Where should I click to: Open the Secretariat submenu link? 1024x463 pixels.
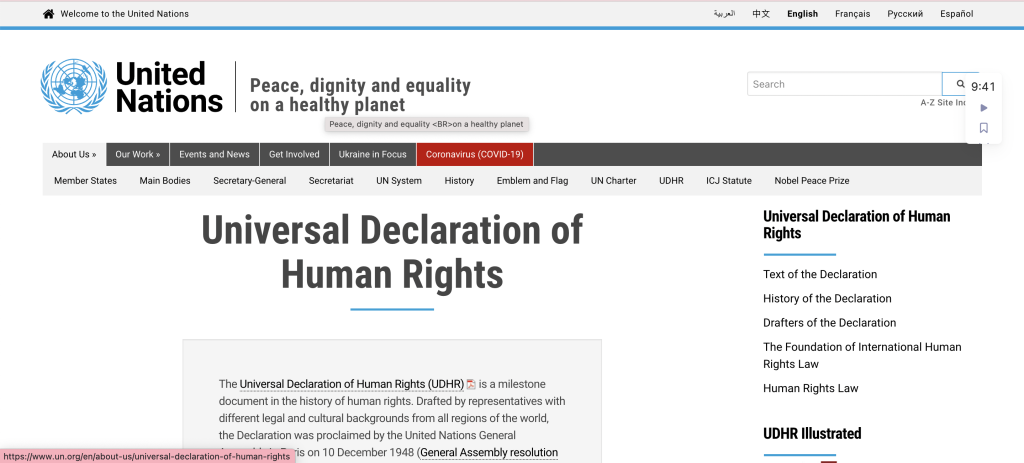pos(331,181)
